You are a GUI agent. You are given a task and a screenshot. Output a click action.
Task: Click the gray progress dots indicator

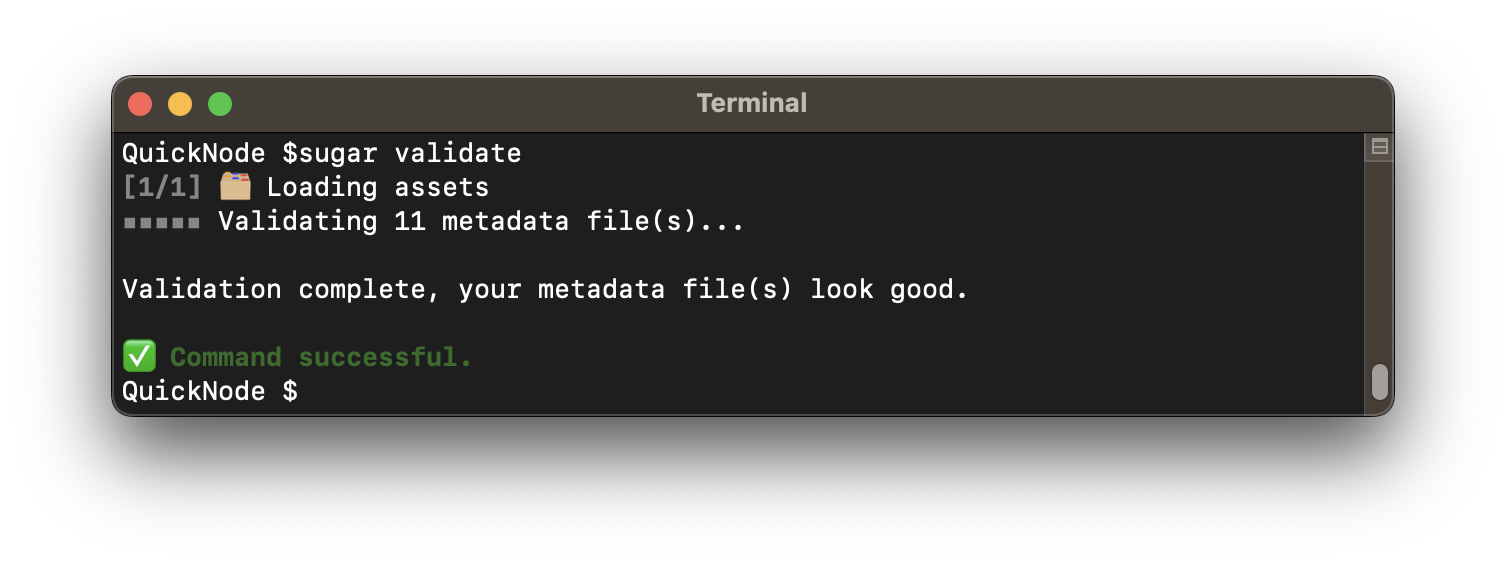click(x=162, y=222)
